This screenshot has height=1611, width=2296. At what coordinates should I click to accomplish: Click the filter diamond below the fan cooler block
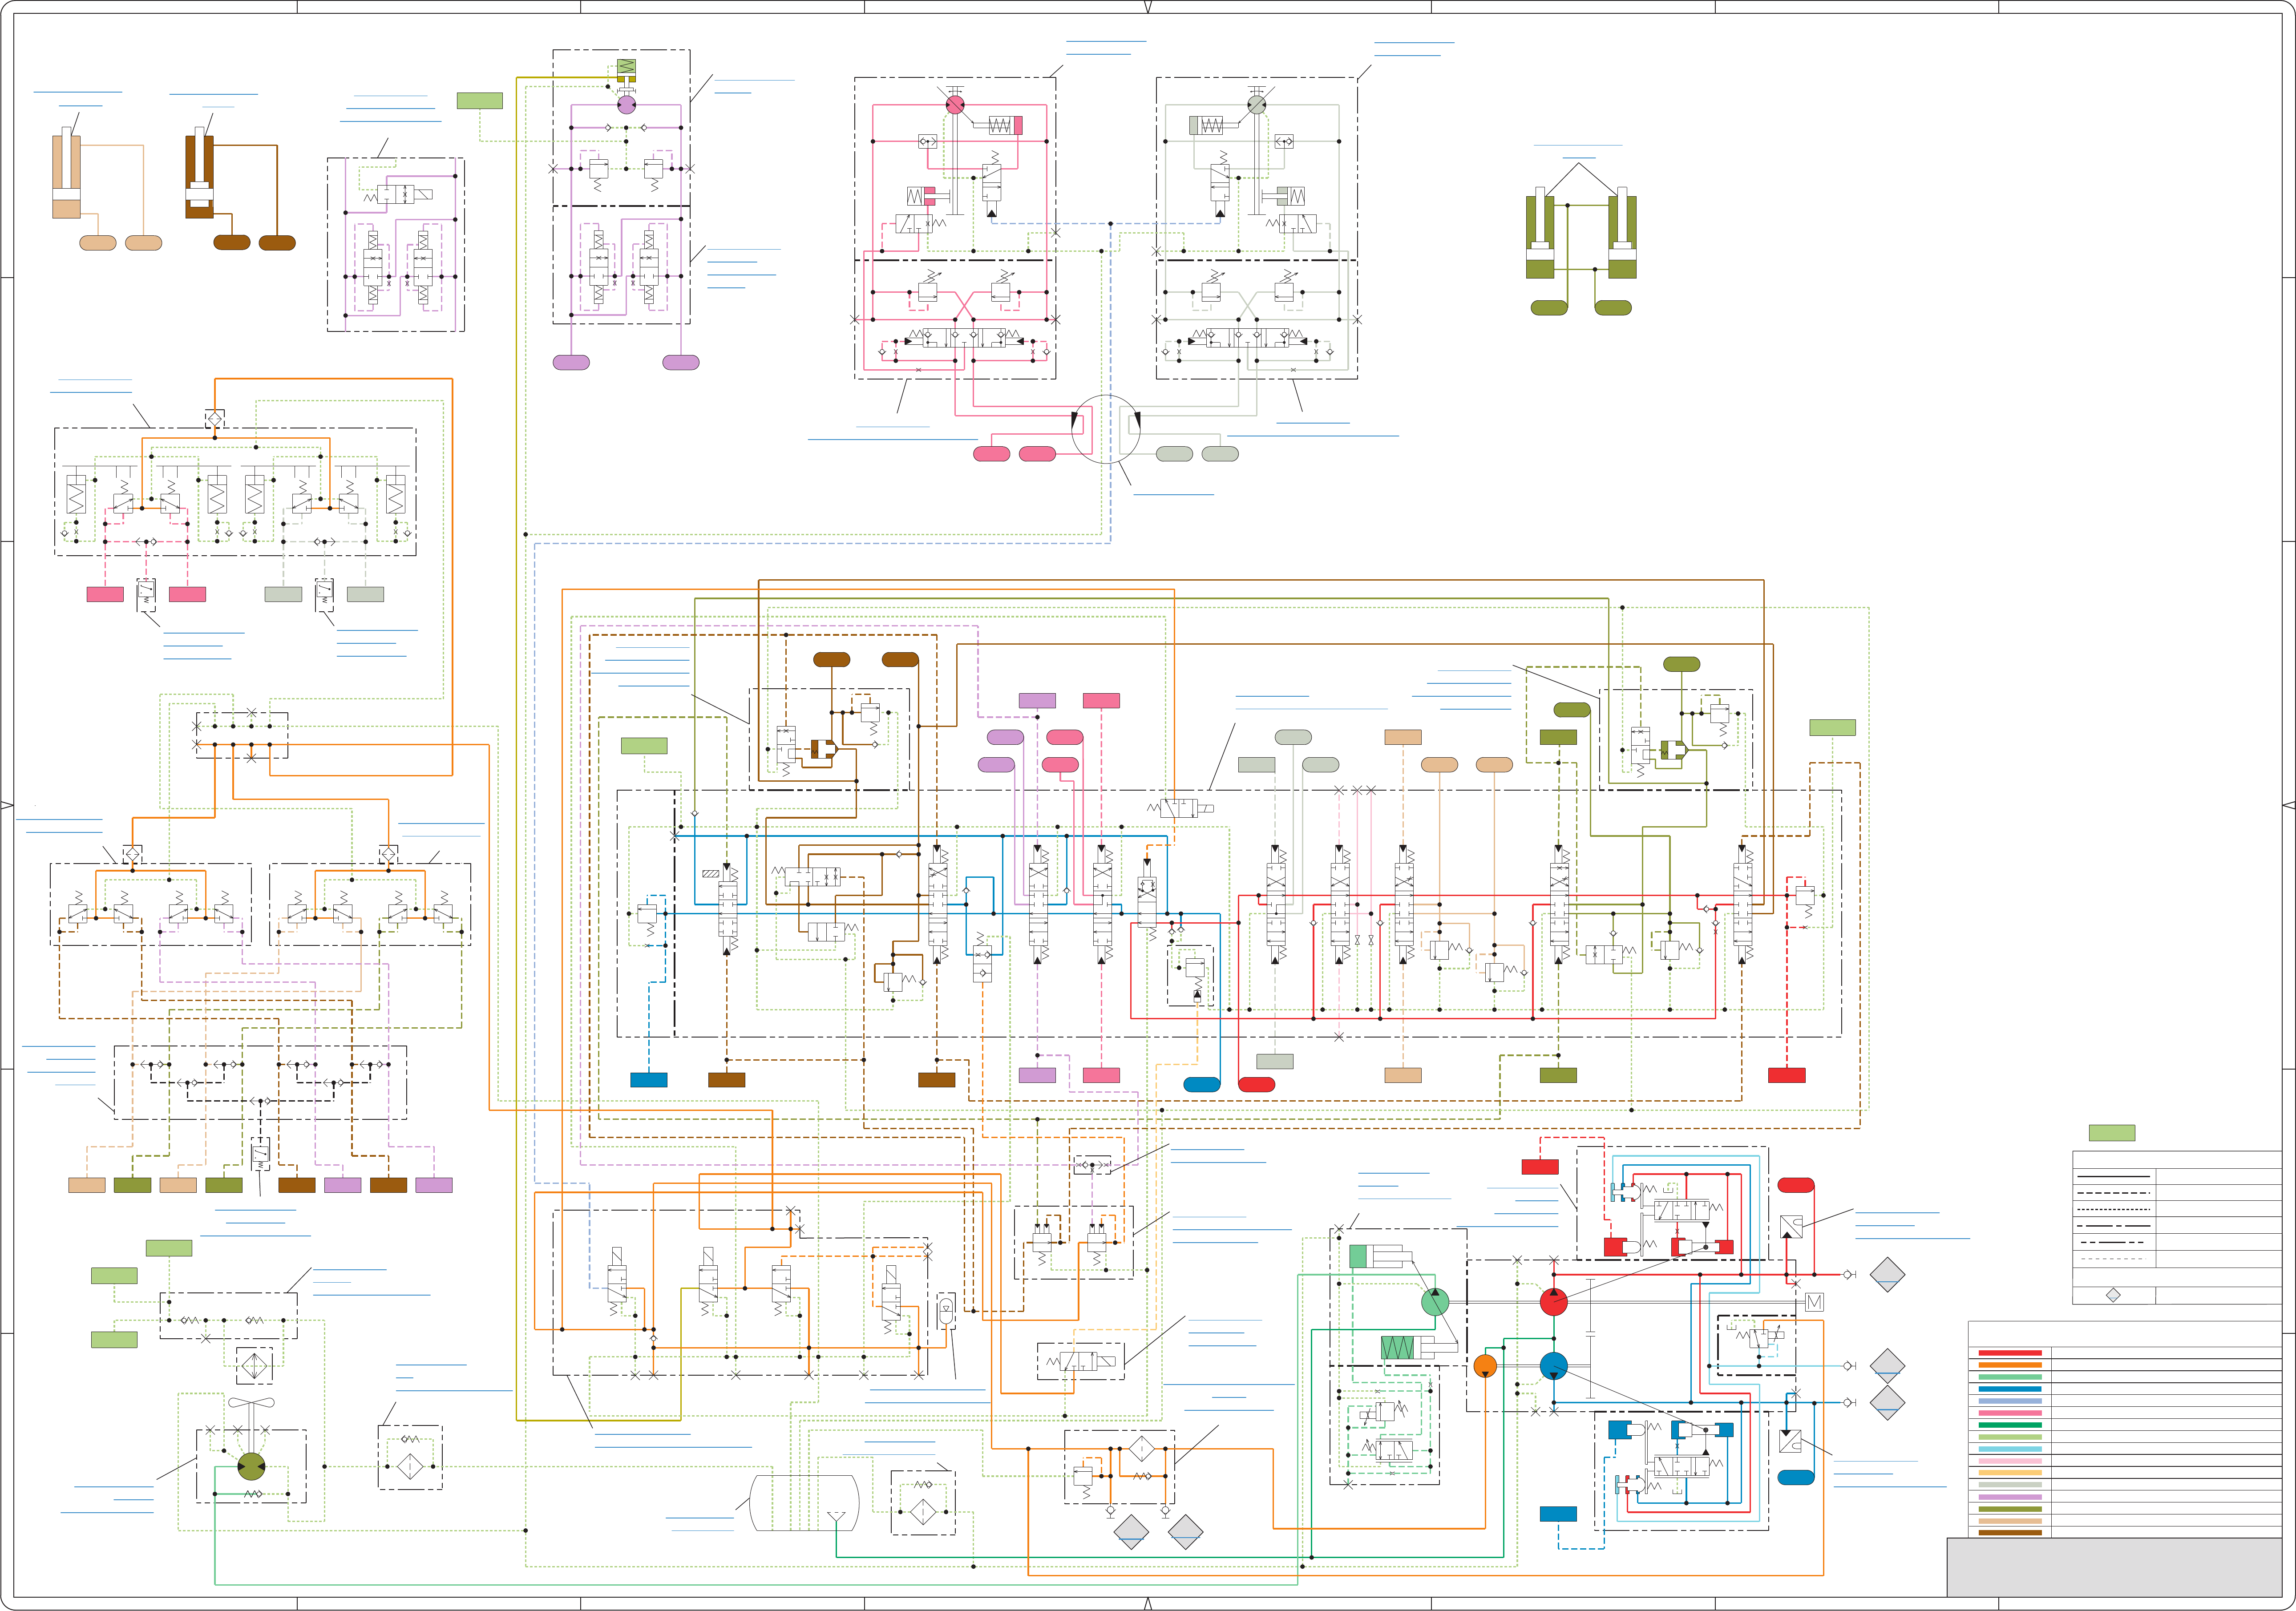(x=254, y=1365)
